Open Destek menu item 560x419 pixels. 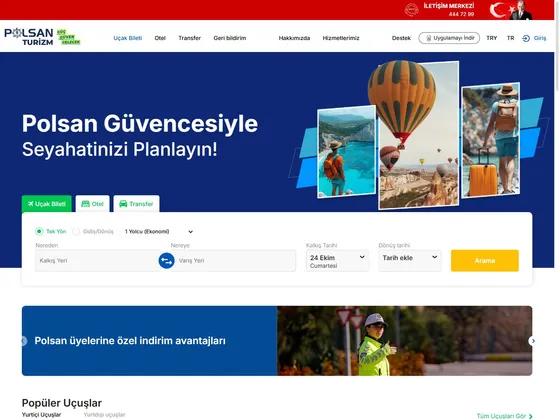point(401,38)
